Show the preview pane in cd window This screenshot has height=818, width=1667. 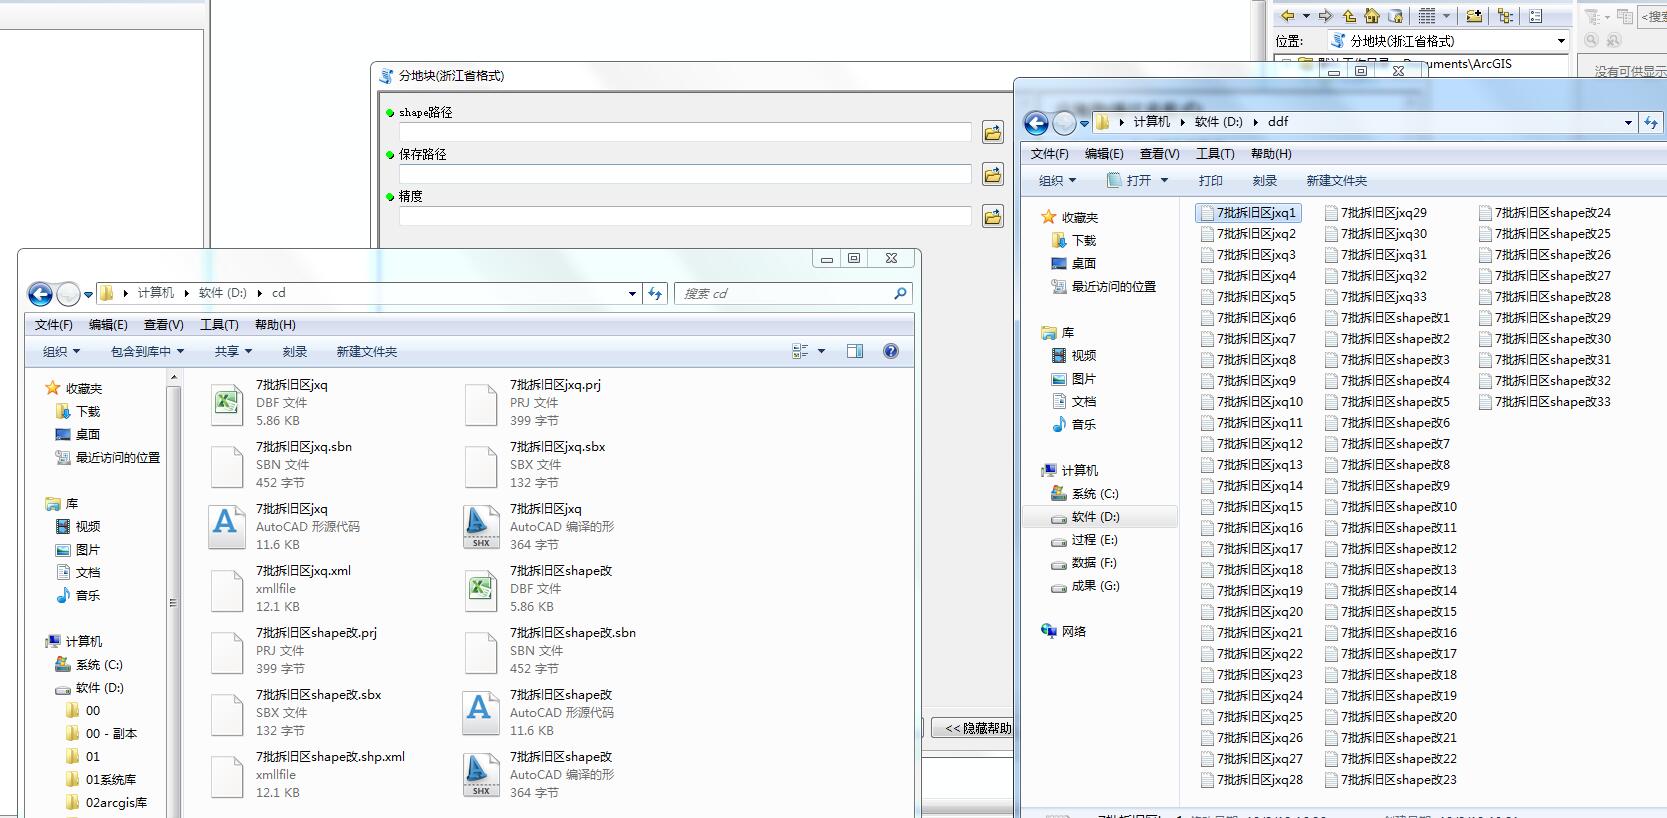pos(855,351)
